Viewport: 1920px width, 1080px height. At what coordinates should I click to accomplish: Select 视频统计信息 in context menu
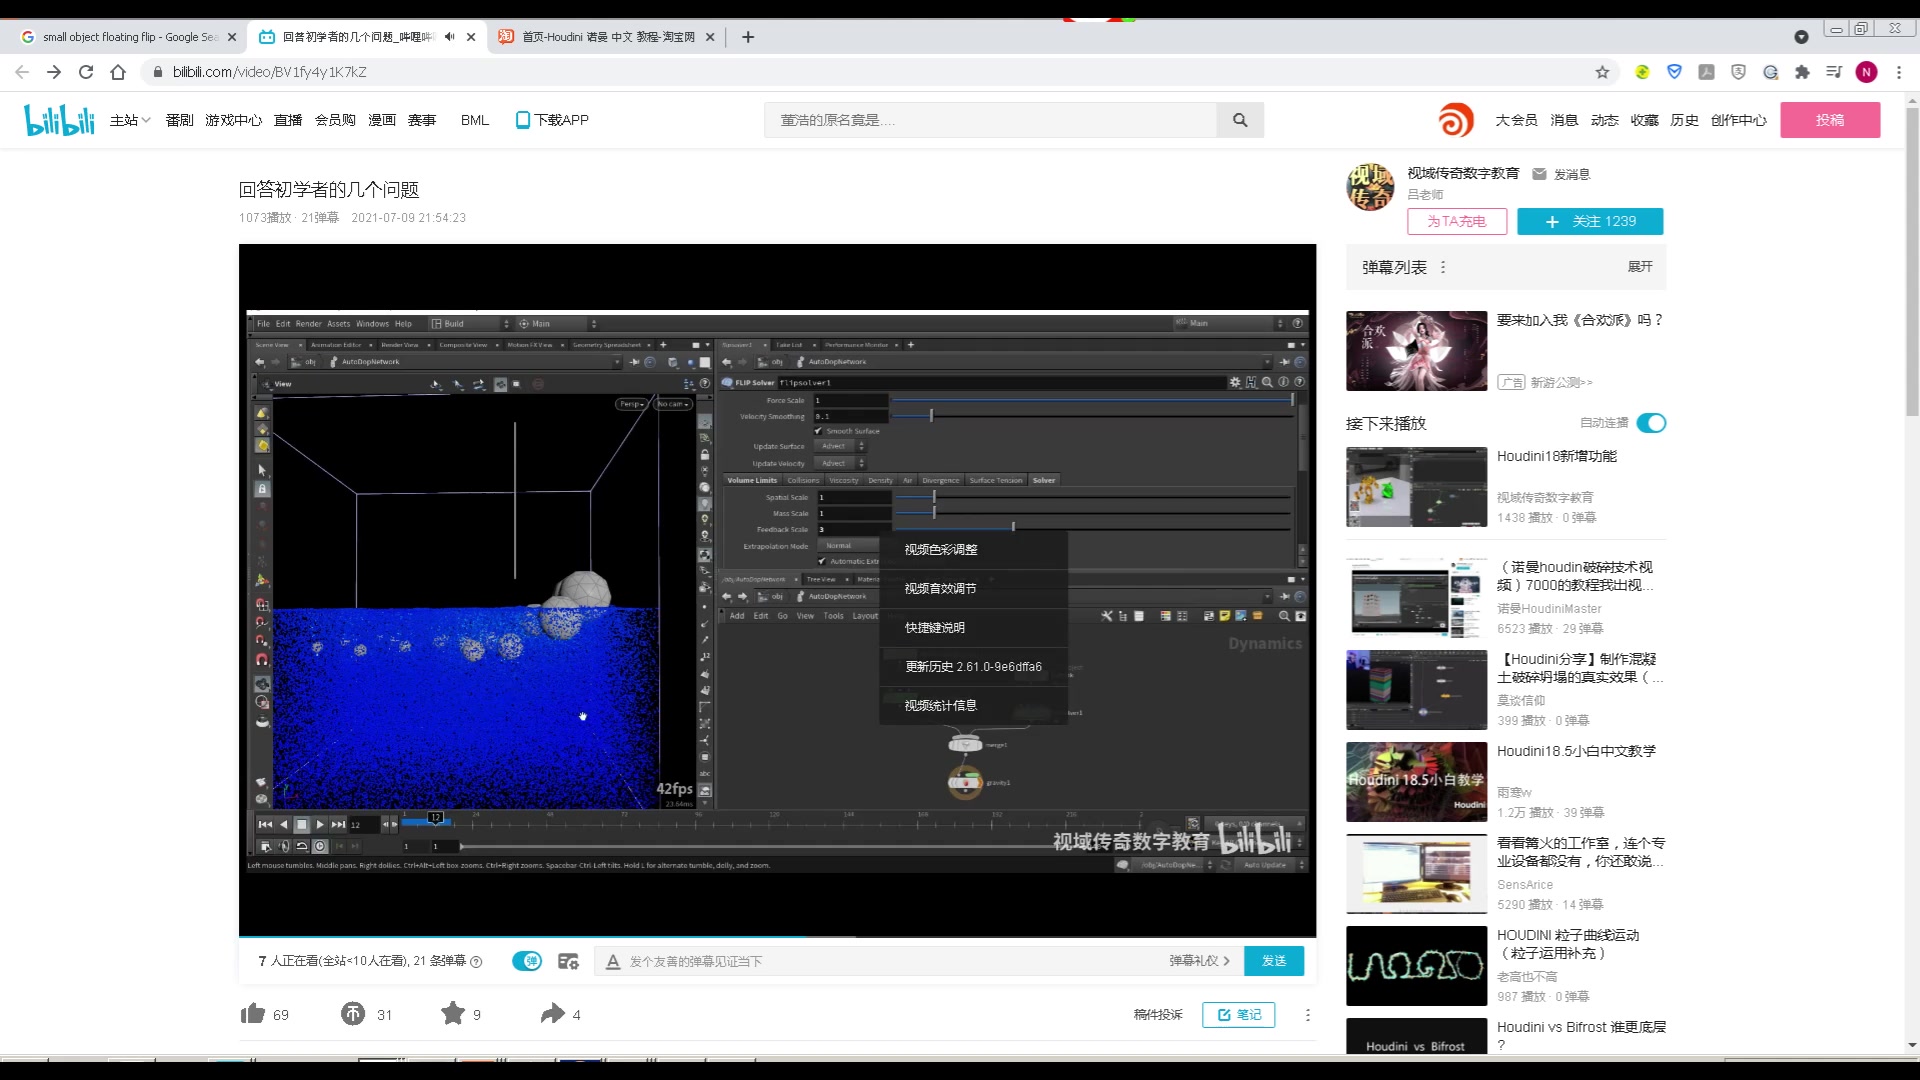click(x=973, y=706)
